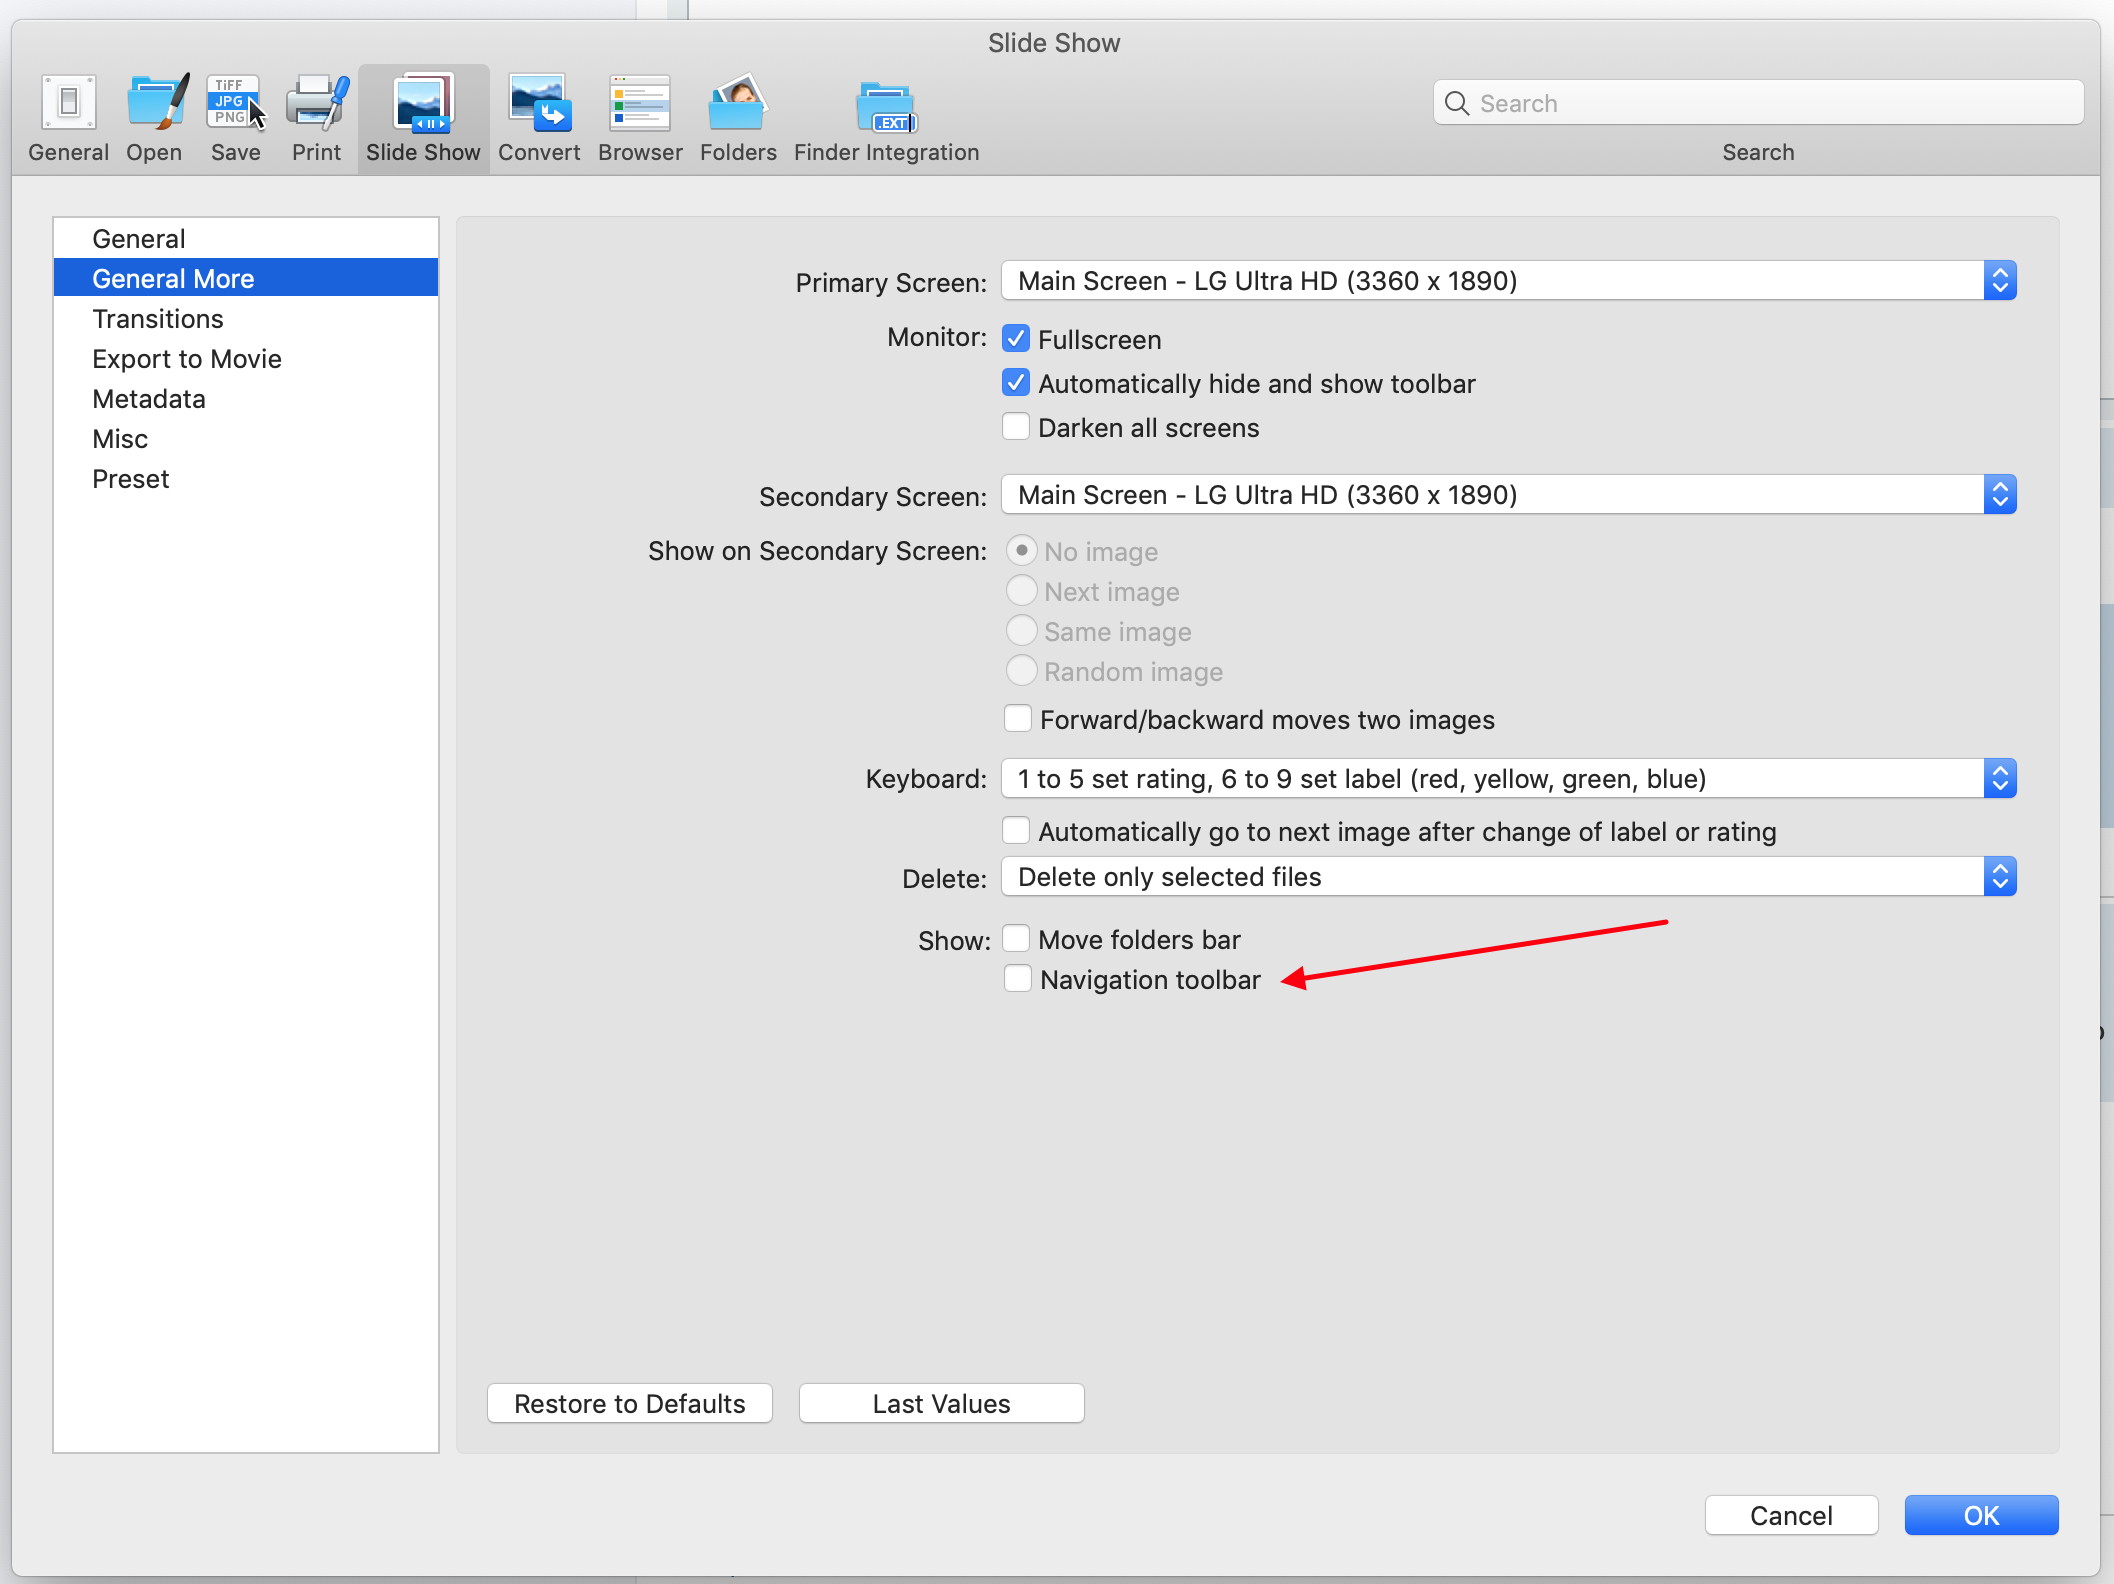This screenshot has height=1584, width=2114.
Task: Open Browser preferences icon
Action: [640, 103]
